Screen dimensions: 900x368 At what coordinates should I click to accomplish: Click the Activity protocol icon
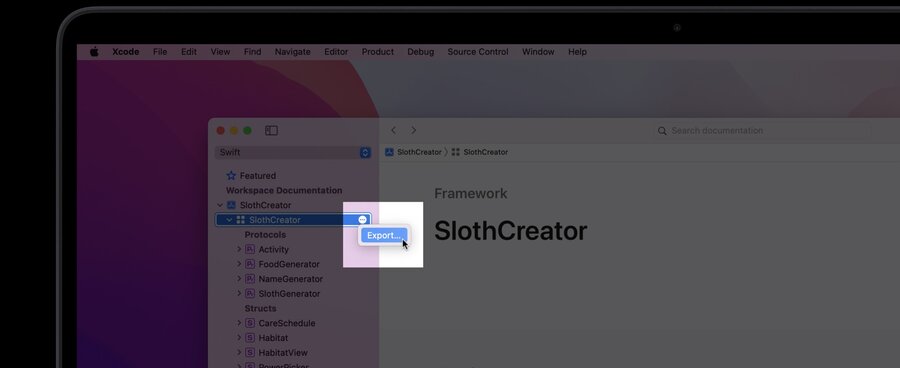pyautogui.click(x=250, y=249)
